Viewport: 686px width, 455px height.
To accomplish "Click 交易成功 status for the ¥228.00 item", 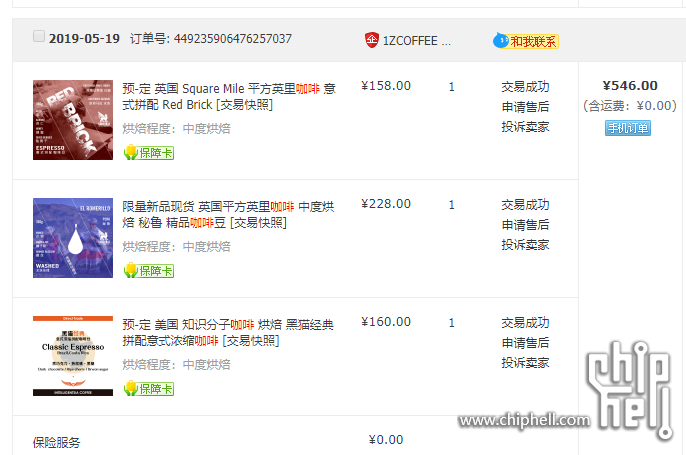I will pos(525,205).
